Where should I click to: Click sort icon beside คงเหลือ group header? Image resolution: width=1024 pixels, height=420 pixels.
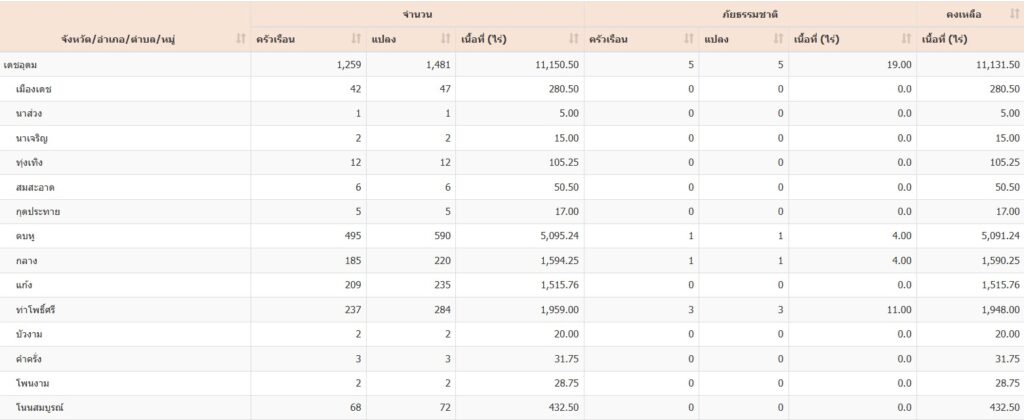(1010, 14)
